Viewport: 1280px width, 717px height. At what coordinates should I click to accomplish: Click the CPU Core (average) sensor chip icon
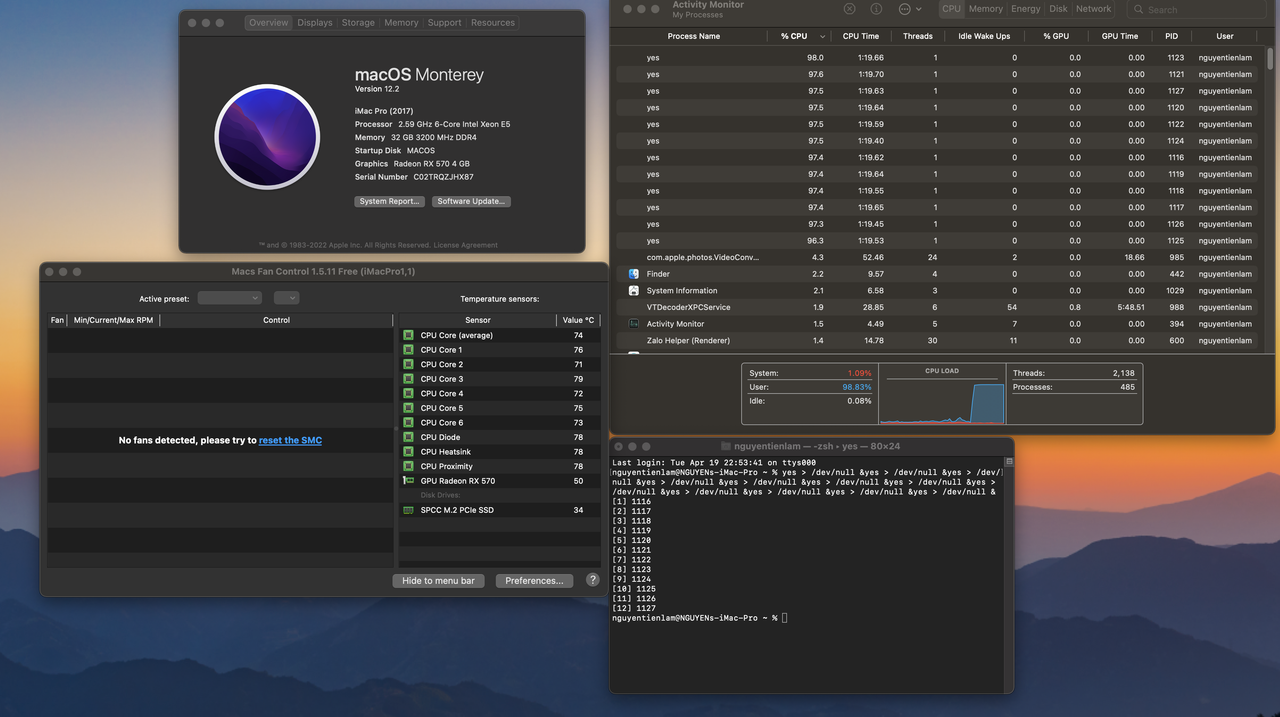(408, 335)
